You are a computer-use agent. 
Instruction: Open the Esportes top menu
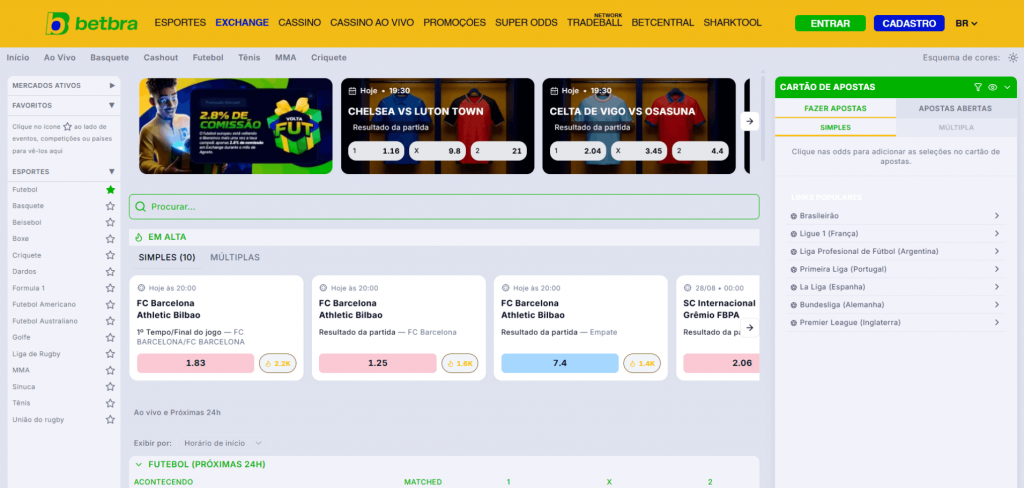point(180,23)
